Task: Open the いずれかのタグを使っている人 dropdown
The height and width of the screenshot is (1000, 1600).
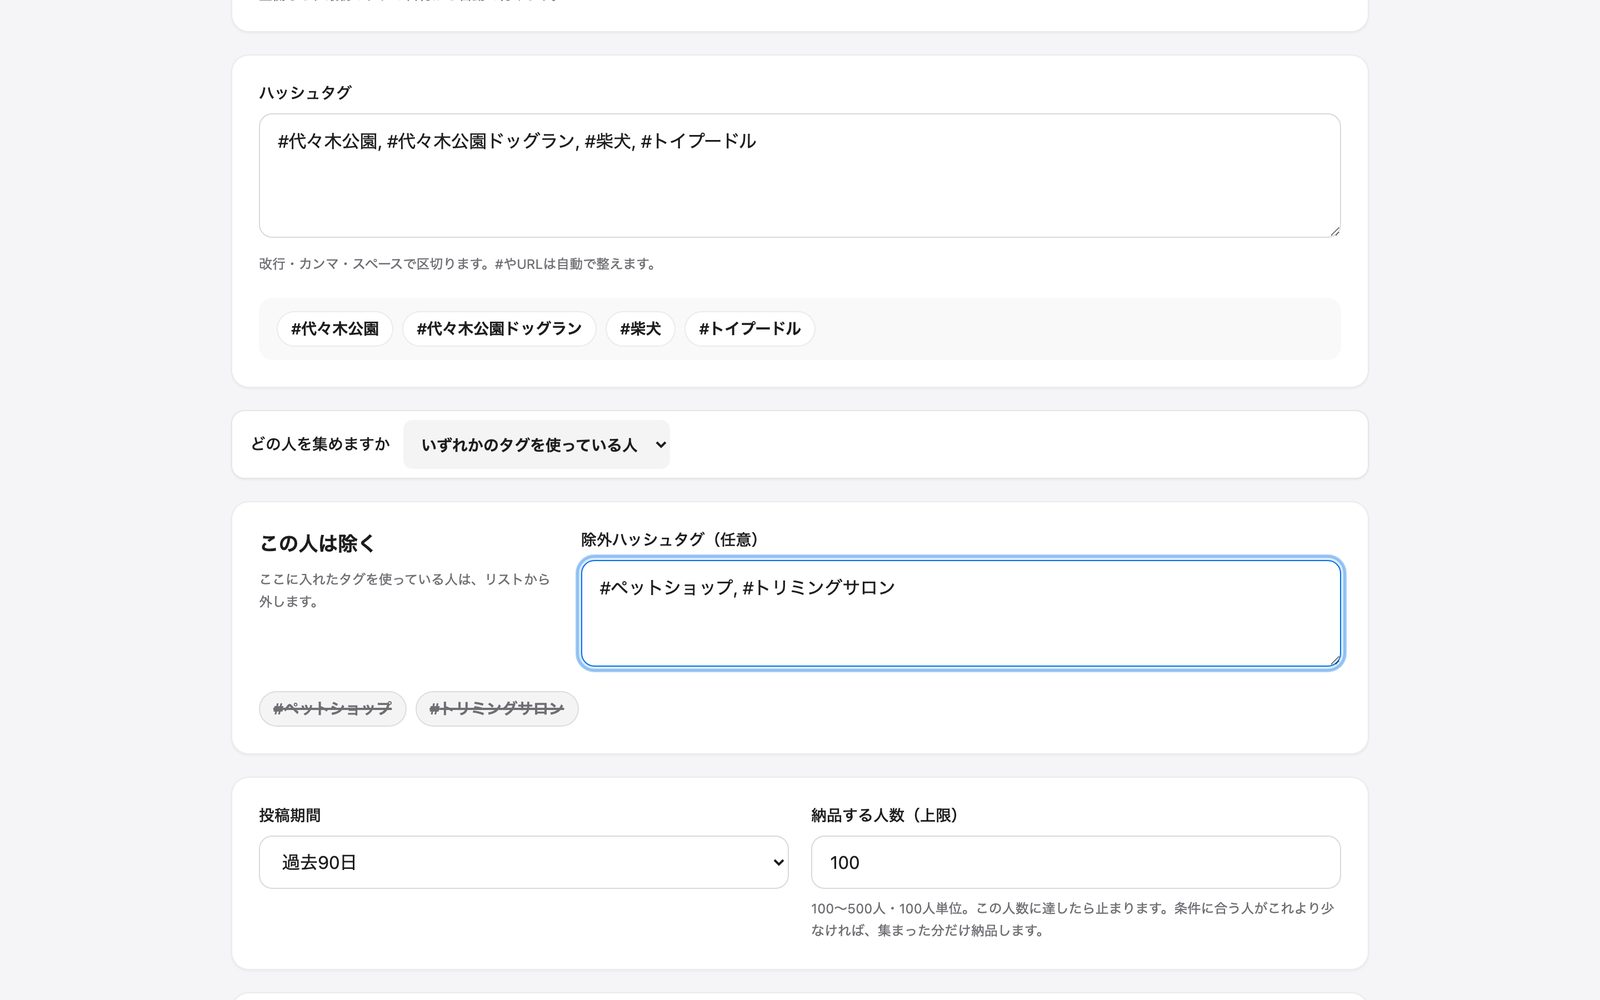Action: tap(537, 445)
